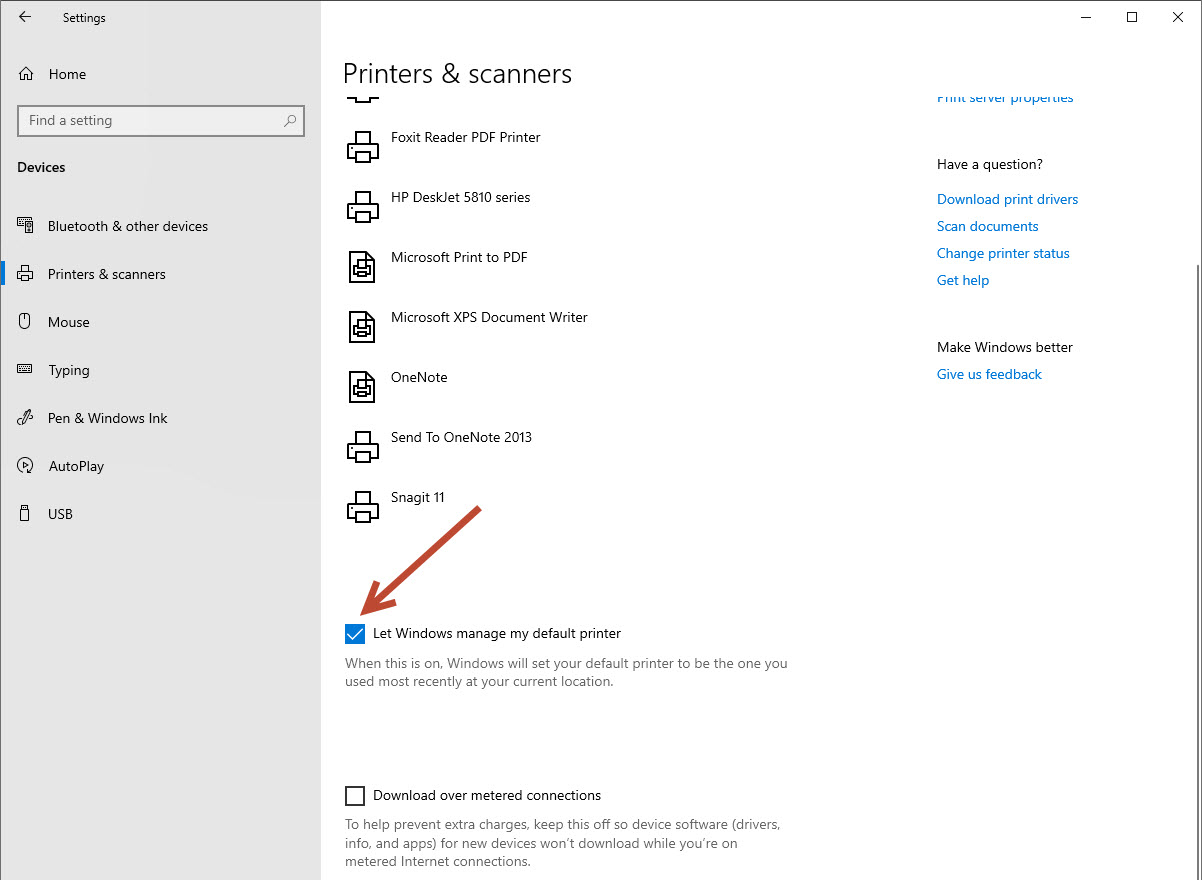Click the Send To OneNote 2013 icon
This screenshot has height=880, width=1202.
[x=362, y=448]
